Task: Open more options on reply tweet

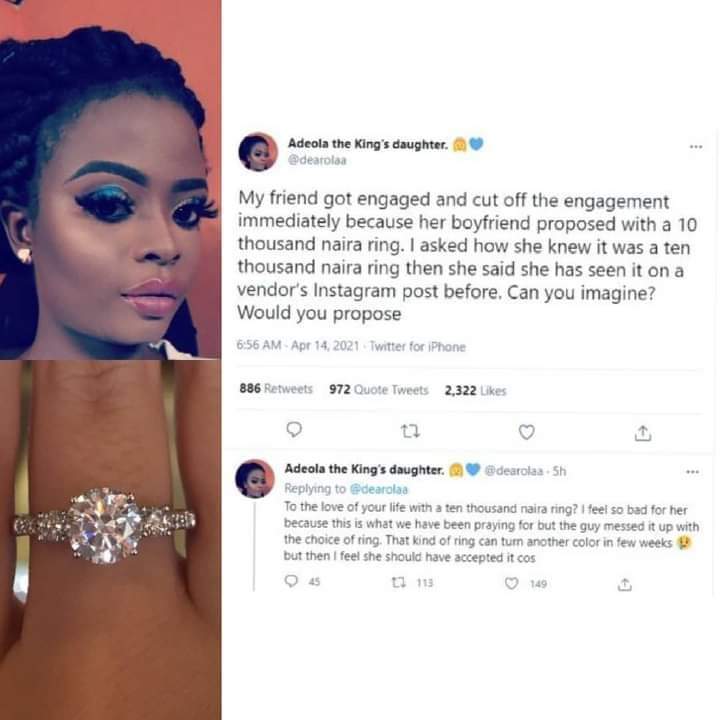Action: coord(692,472)
